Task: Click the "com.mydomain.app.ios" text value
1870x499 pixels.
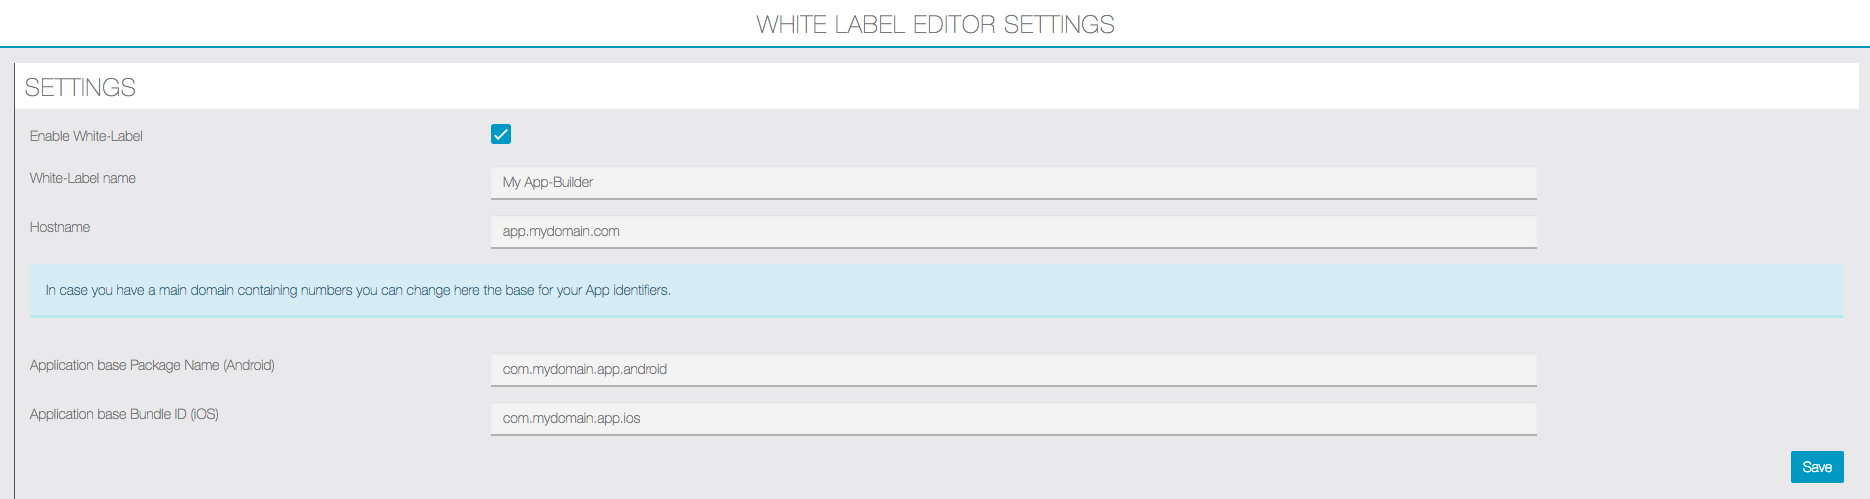Action: tap(571, 418)
